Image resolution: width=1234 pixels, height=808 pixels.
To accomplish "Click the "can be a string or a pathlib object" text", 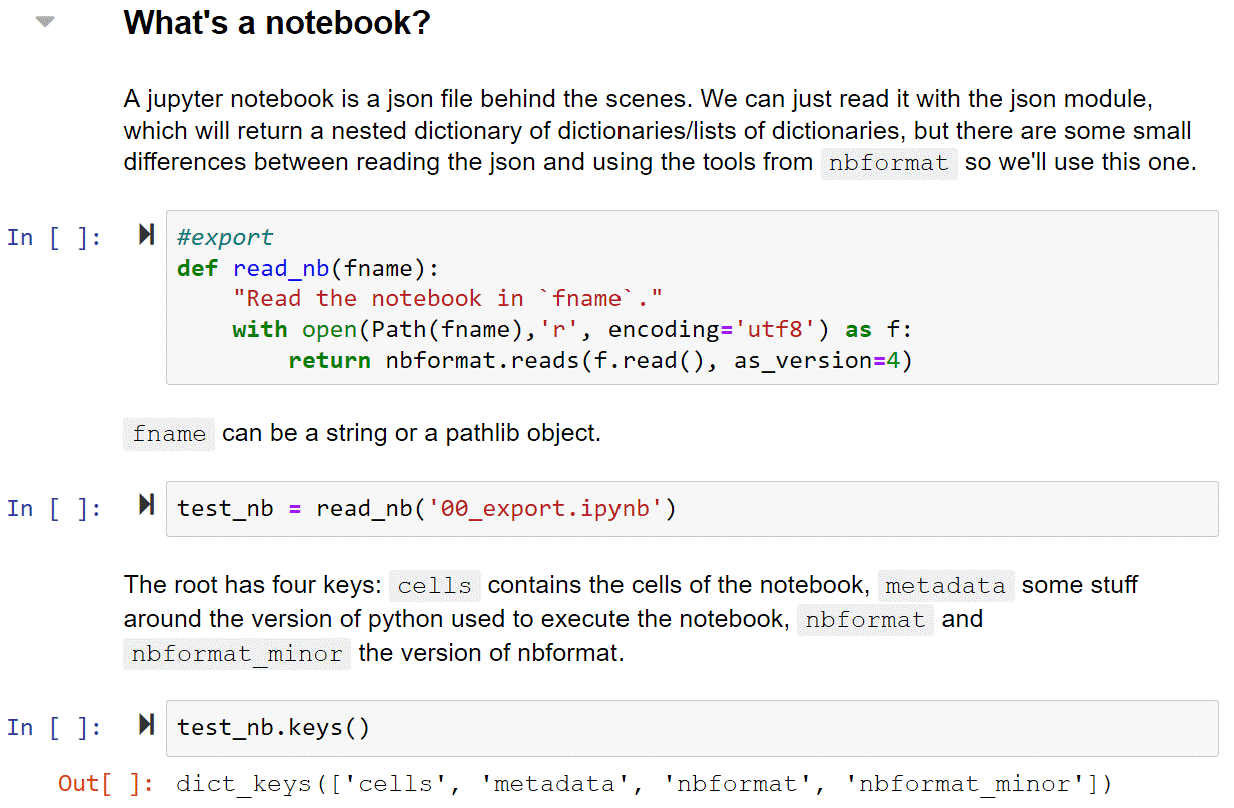I will click(x=411, y=434).
